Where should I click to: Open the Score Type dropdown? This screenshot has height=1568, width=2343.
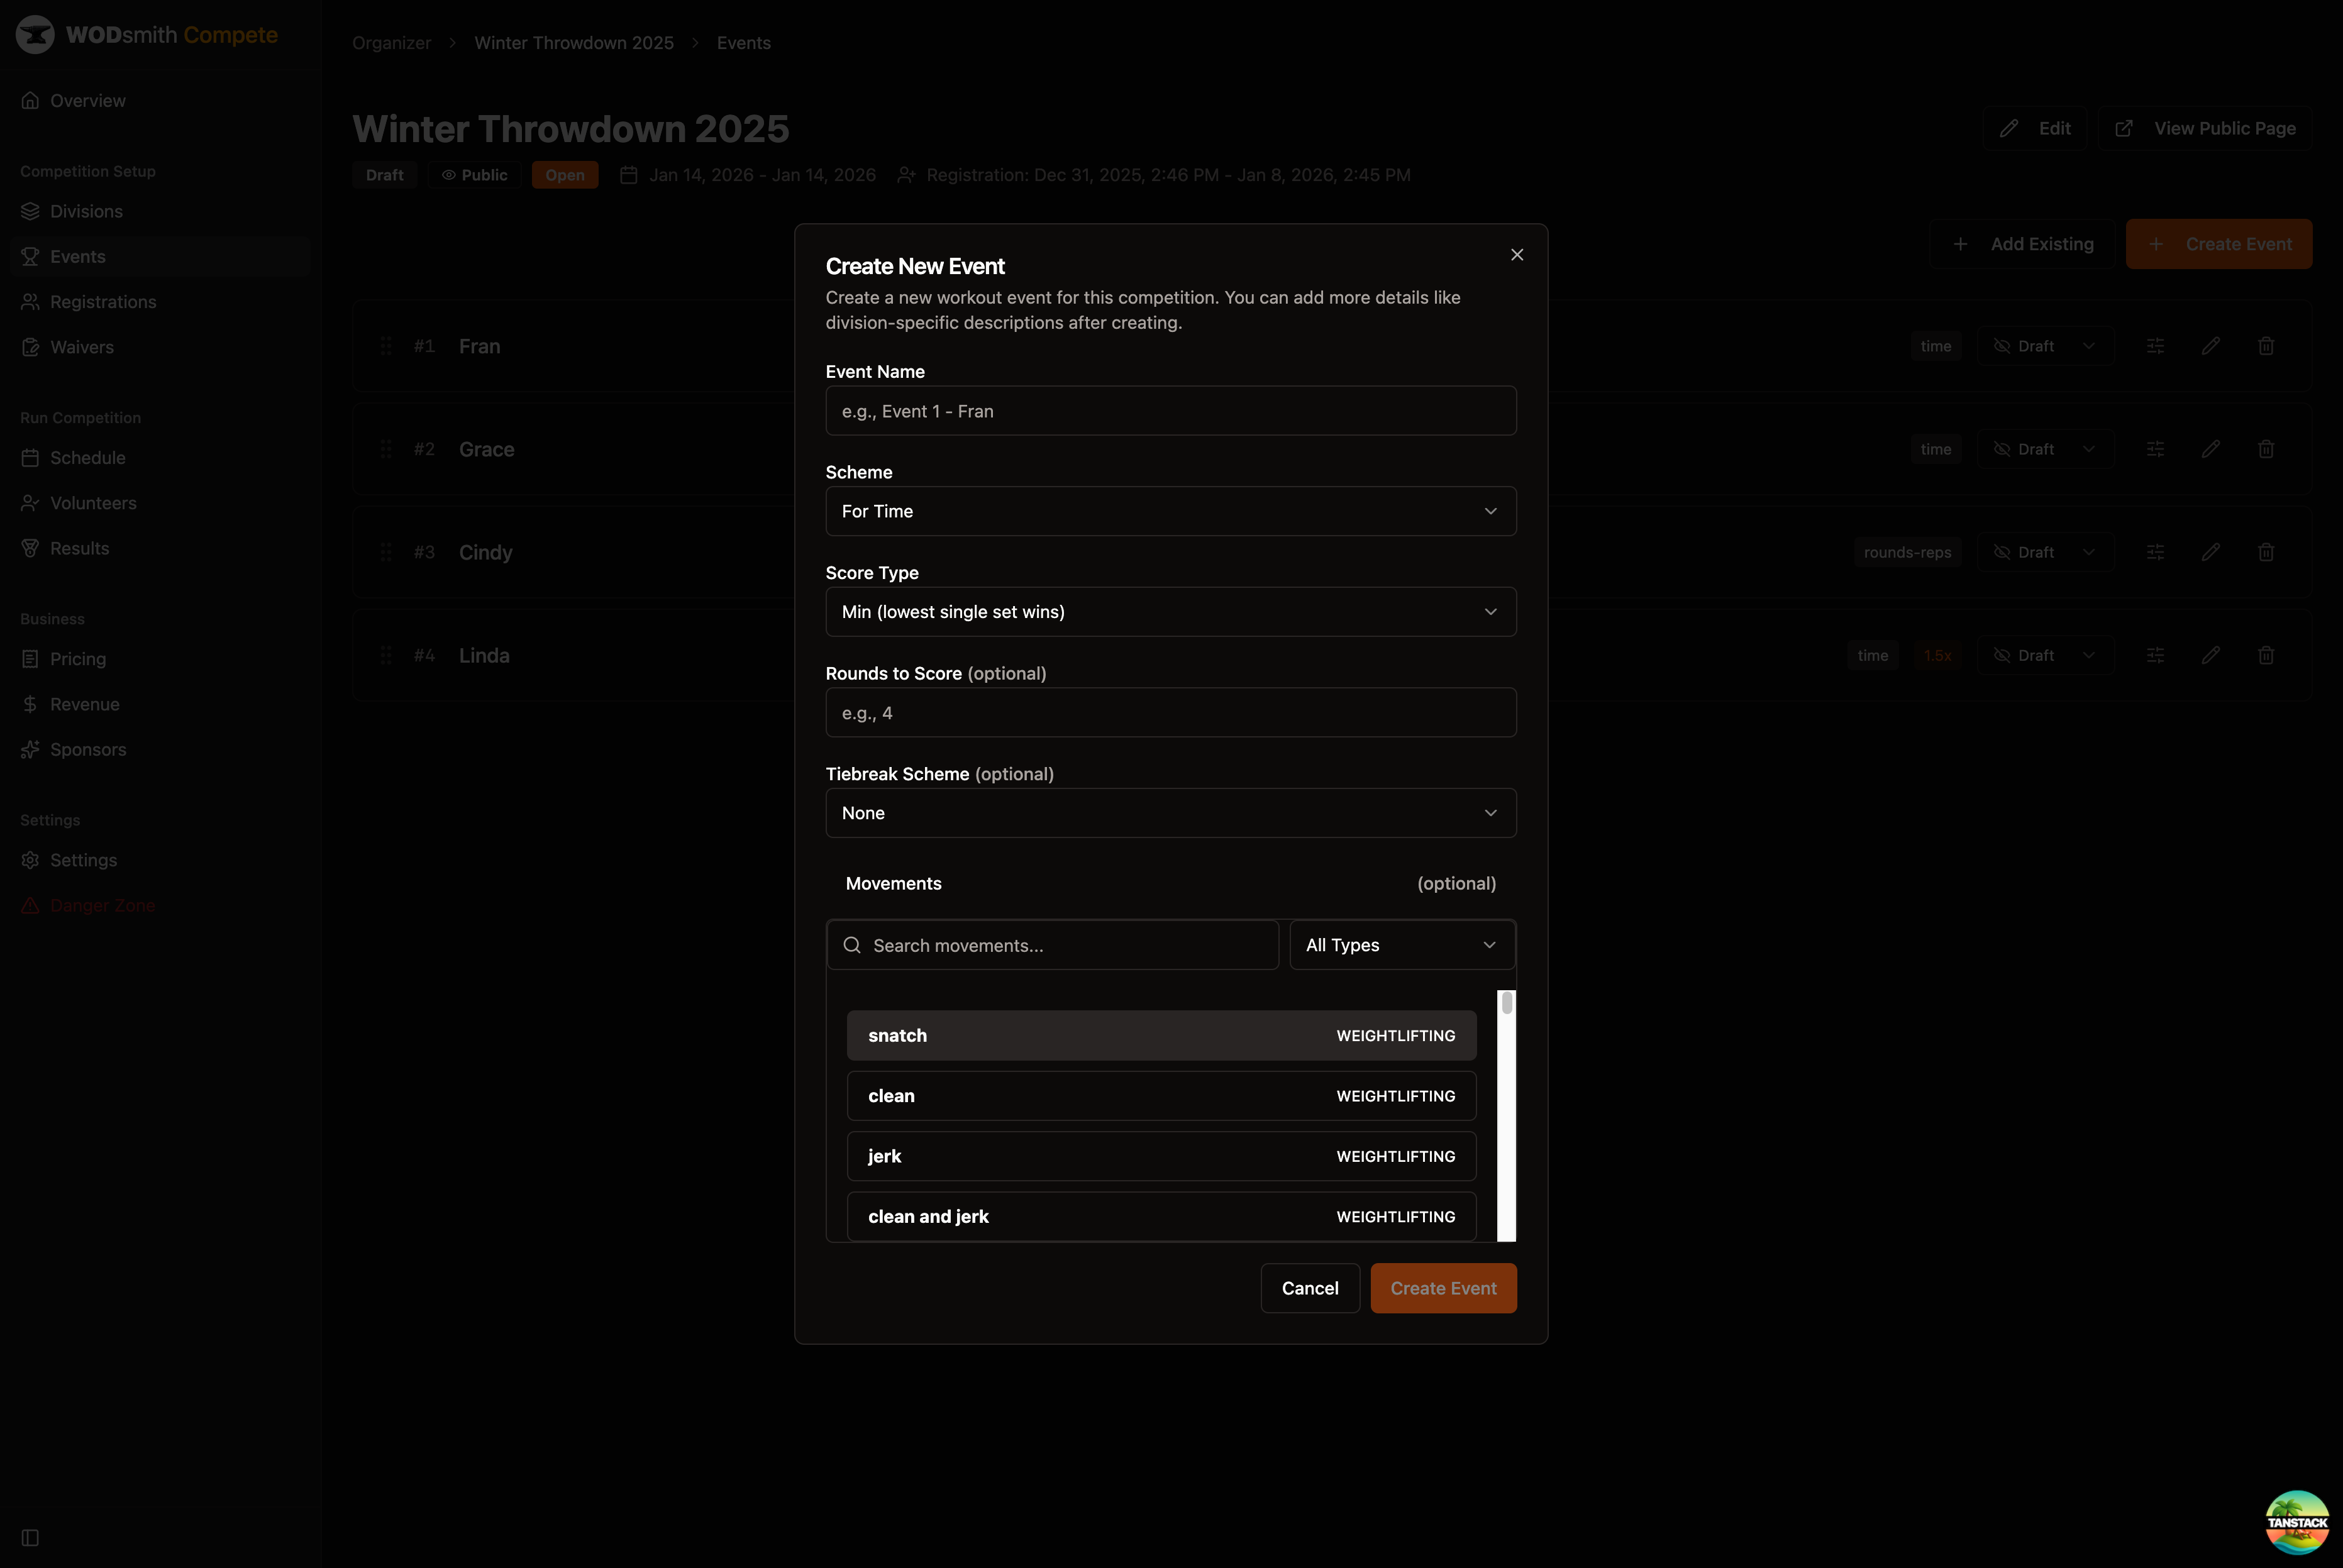coord(1171,612)
